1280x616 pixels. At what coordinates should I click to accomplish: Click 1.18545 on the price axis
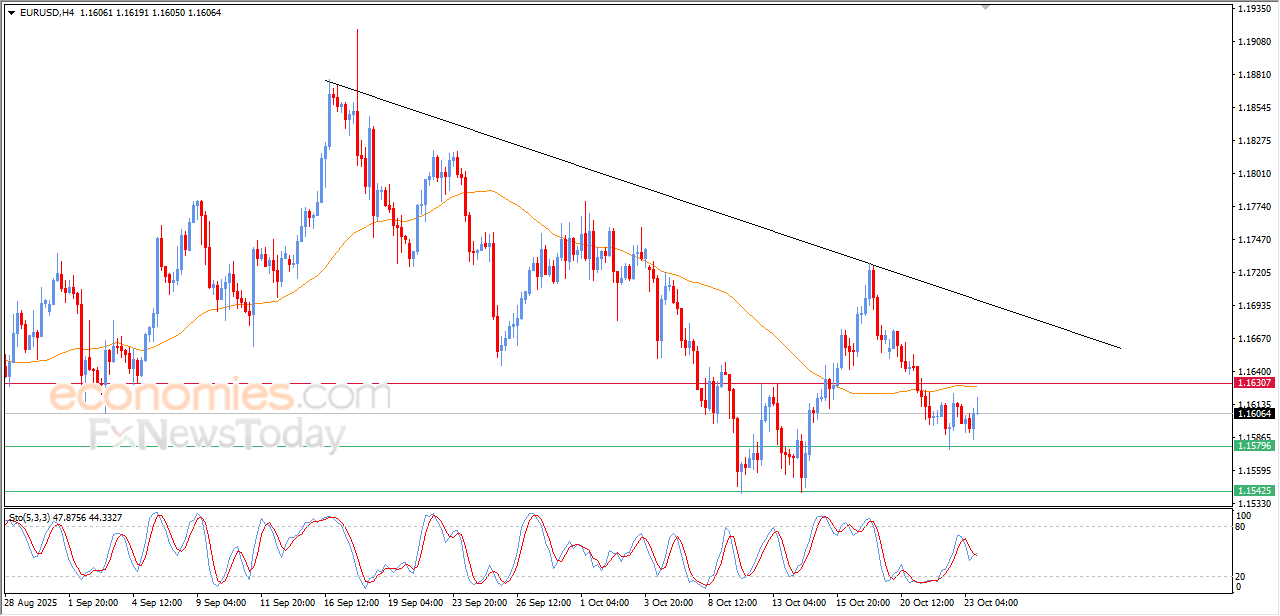[x=1254, y=107]
